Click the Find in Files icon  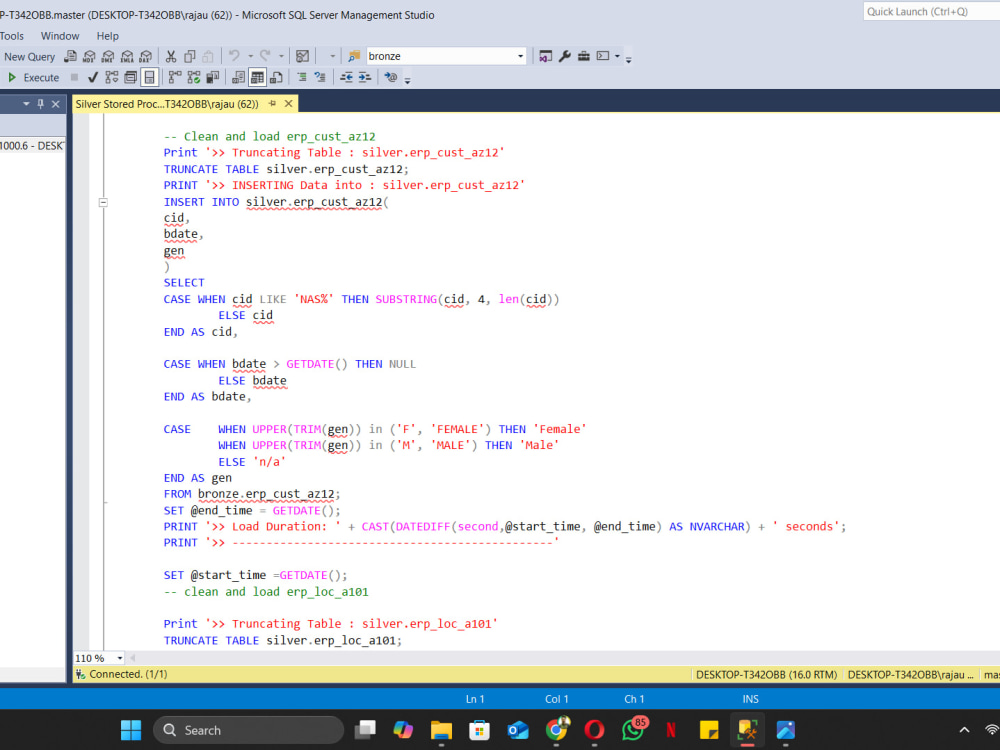(354, 56)
